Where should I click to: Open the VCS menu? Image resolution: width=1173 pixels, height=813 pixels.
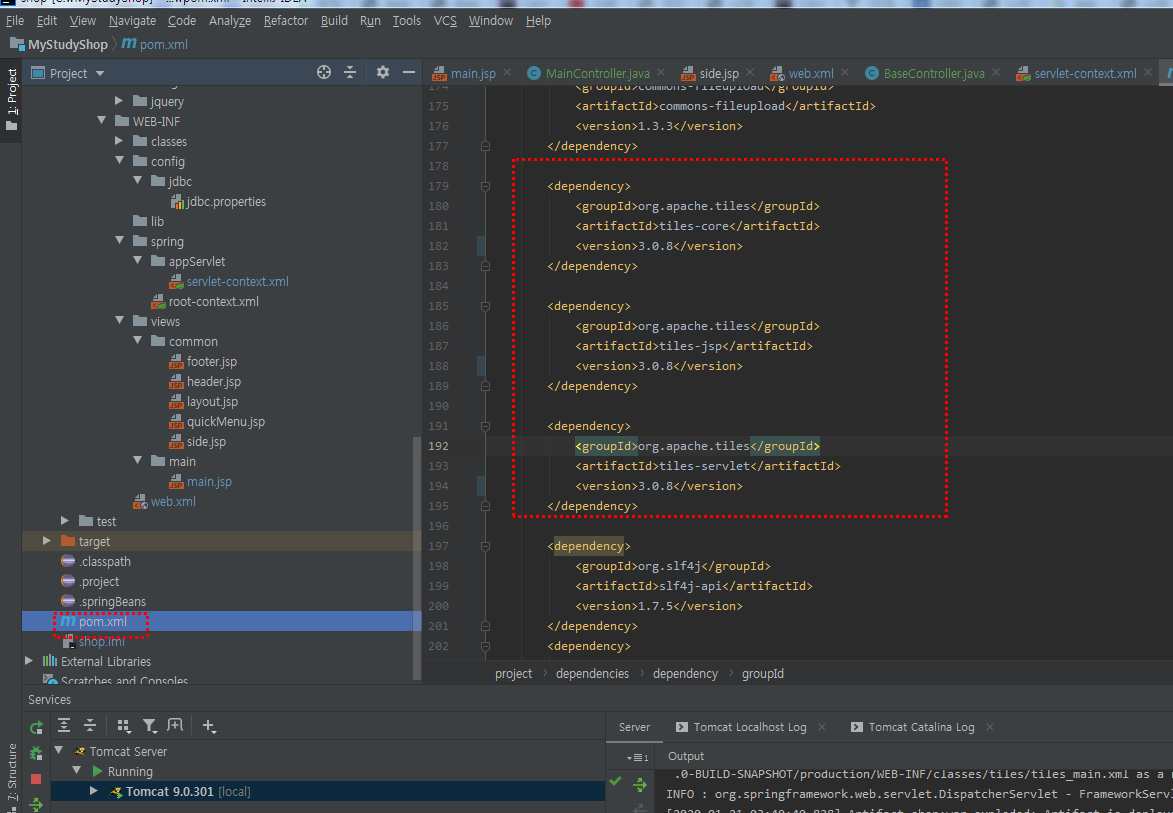click(445, 21)
